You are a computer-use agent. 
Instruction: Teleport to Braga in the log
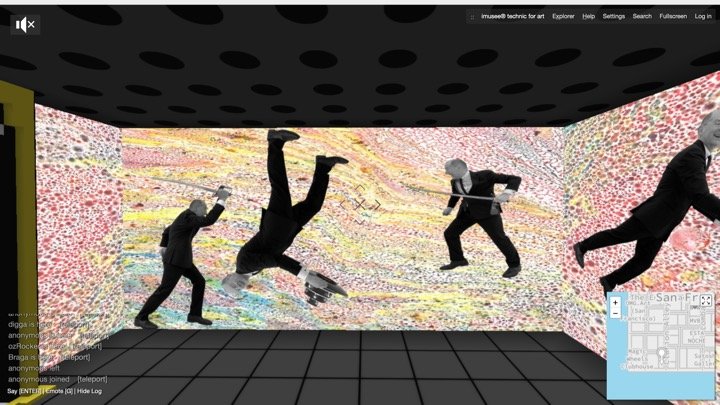(75, 357)
